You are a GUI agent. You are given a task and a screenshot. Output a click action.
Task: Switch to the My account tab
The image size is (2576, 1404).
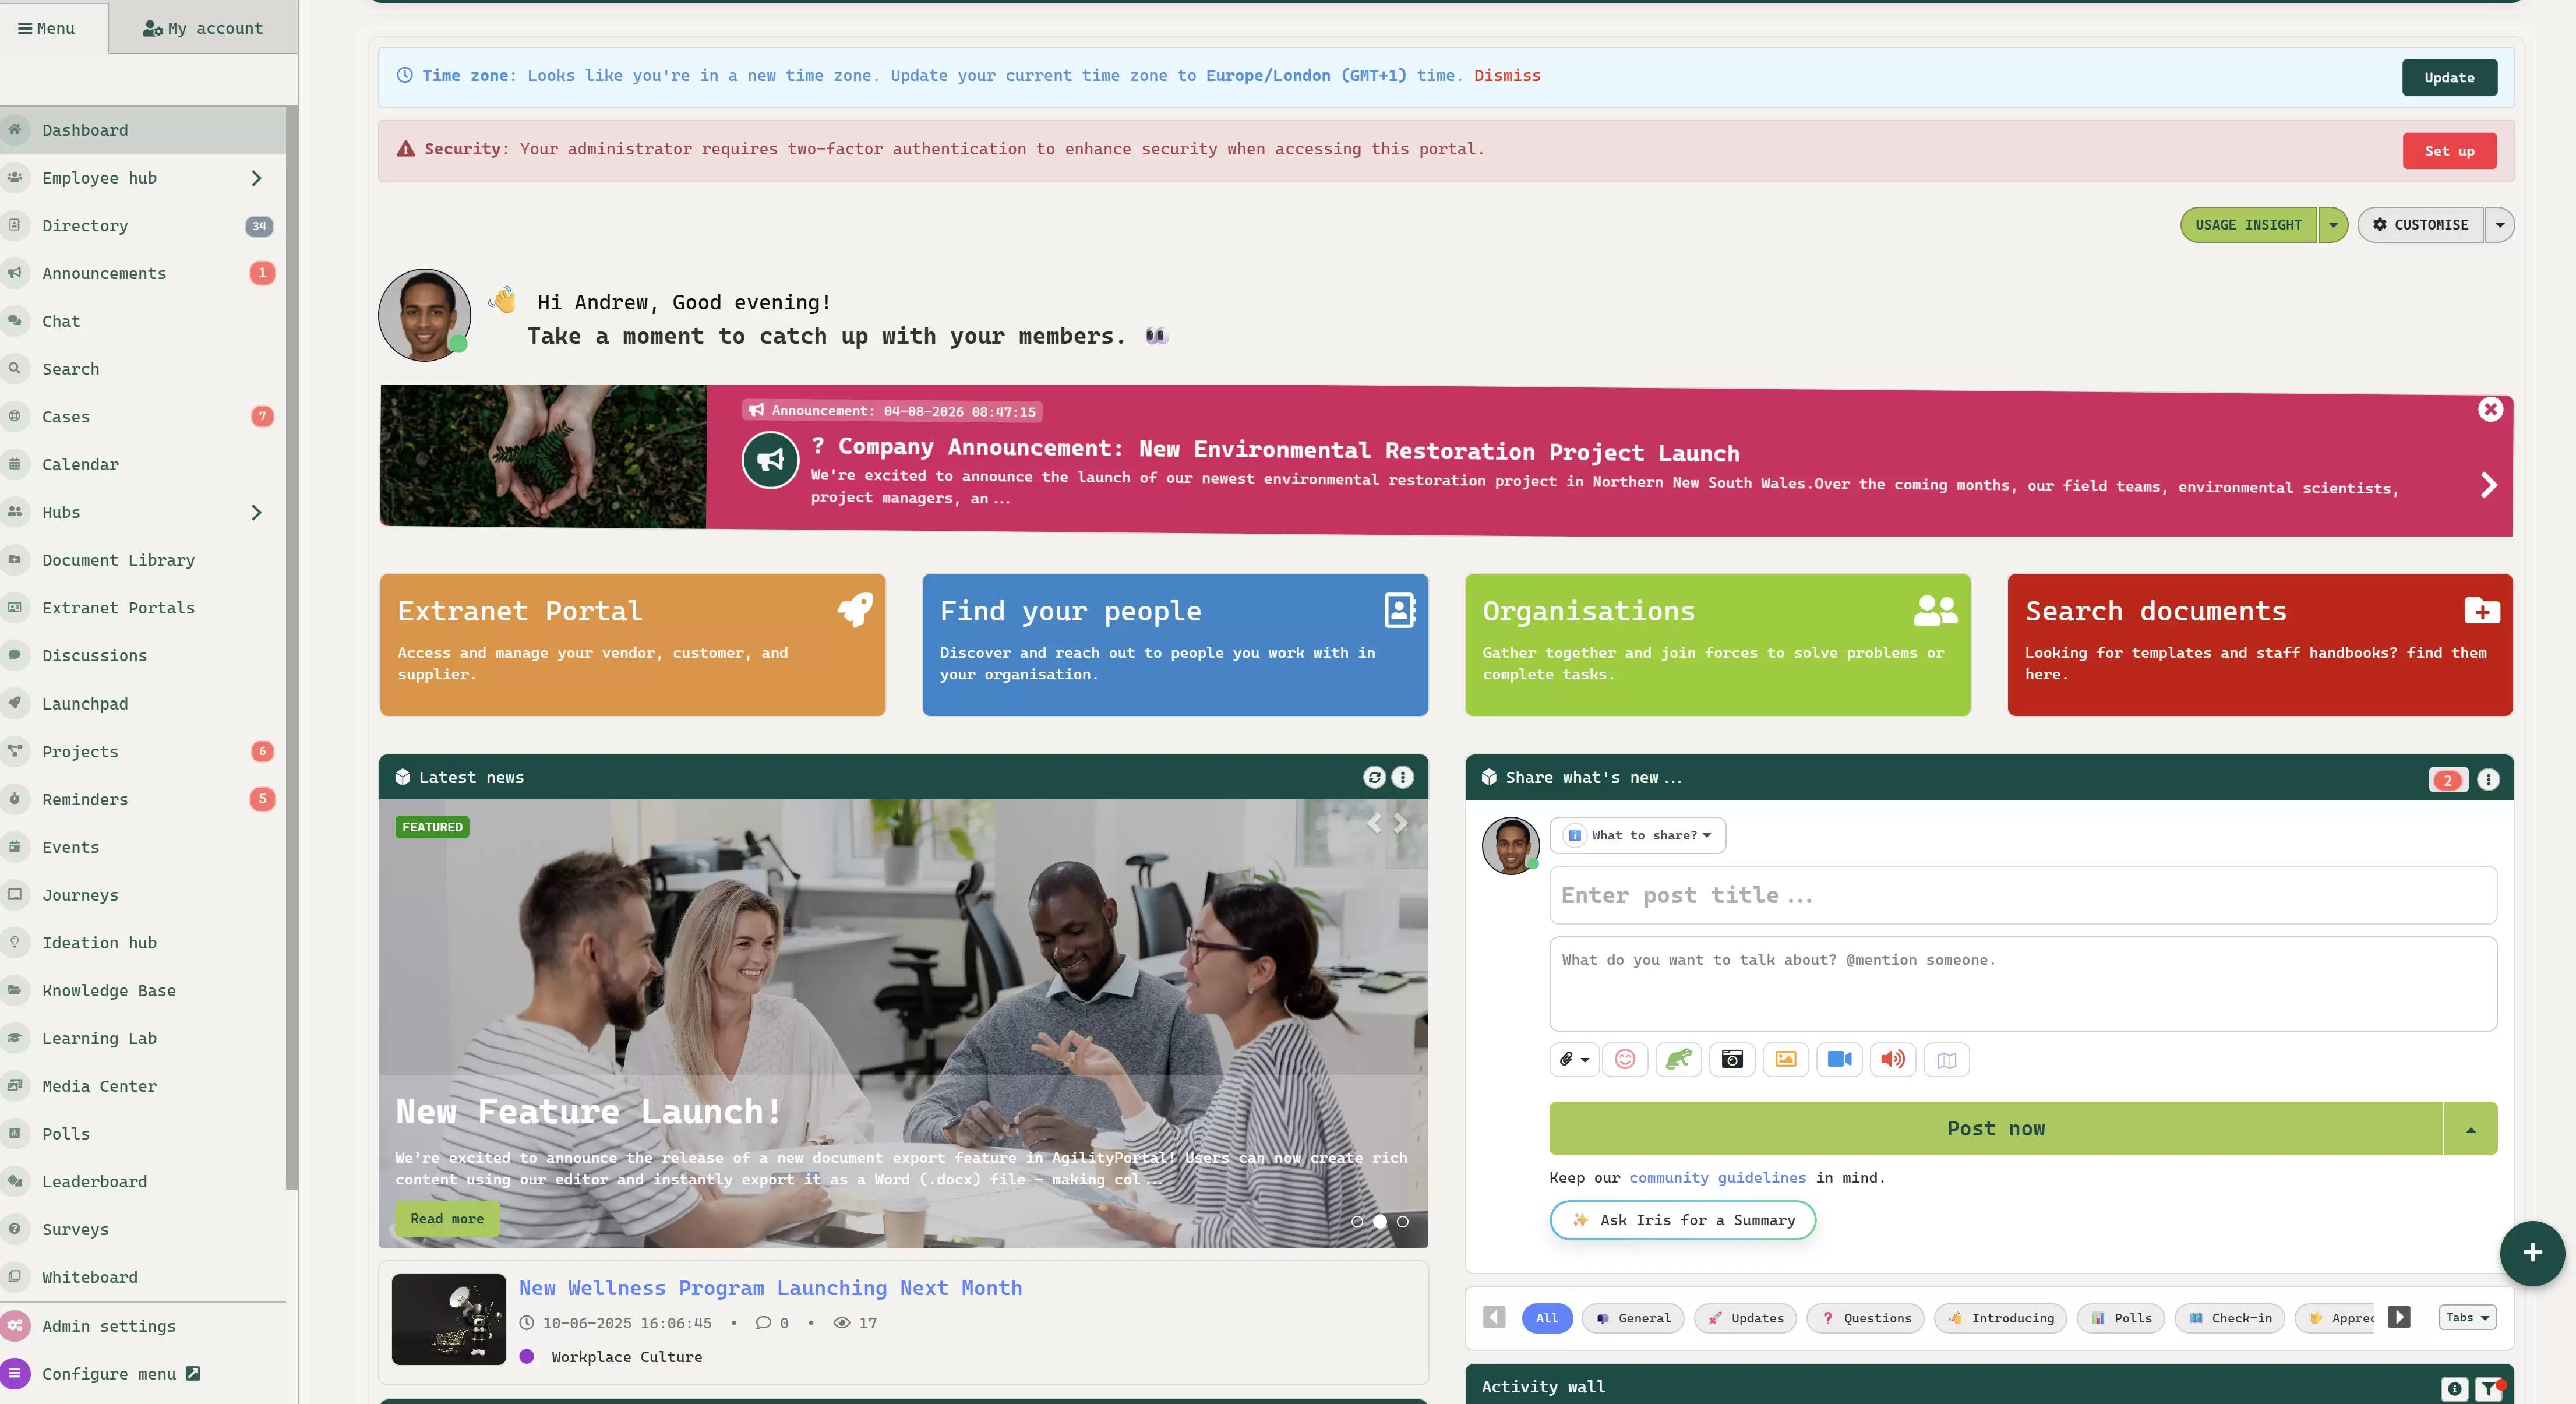pos(203,28)
